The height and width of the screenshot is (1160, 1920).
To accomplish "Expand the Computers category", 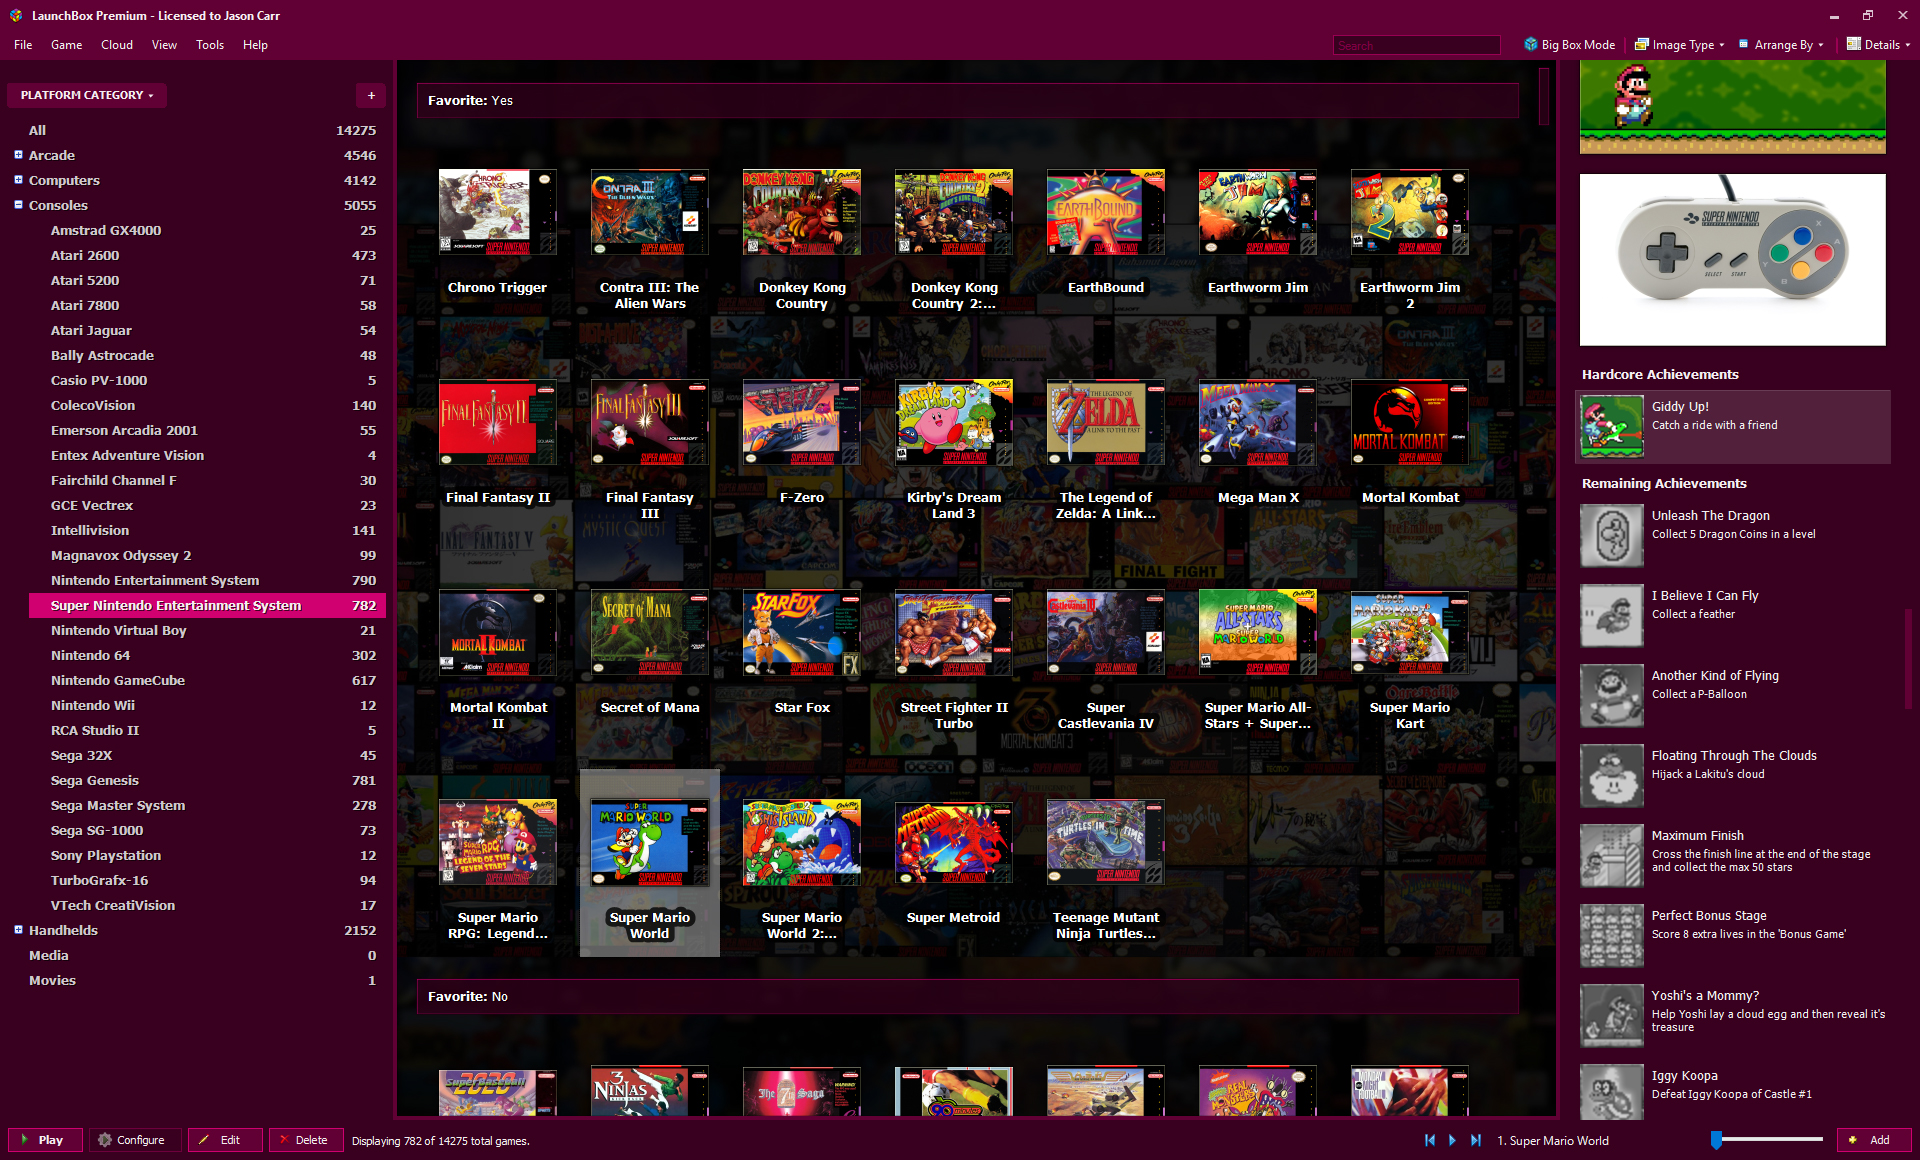I will [18, 179].
